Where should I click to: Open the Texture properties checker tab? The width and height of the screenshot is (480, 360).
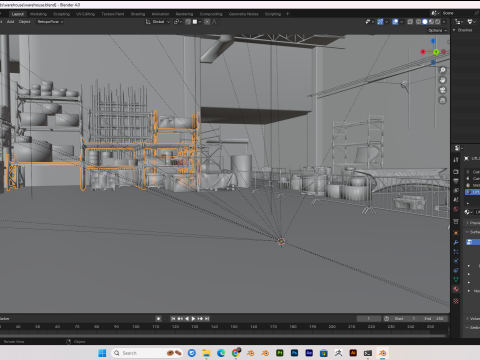(456, 301)
